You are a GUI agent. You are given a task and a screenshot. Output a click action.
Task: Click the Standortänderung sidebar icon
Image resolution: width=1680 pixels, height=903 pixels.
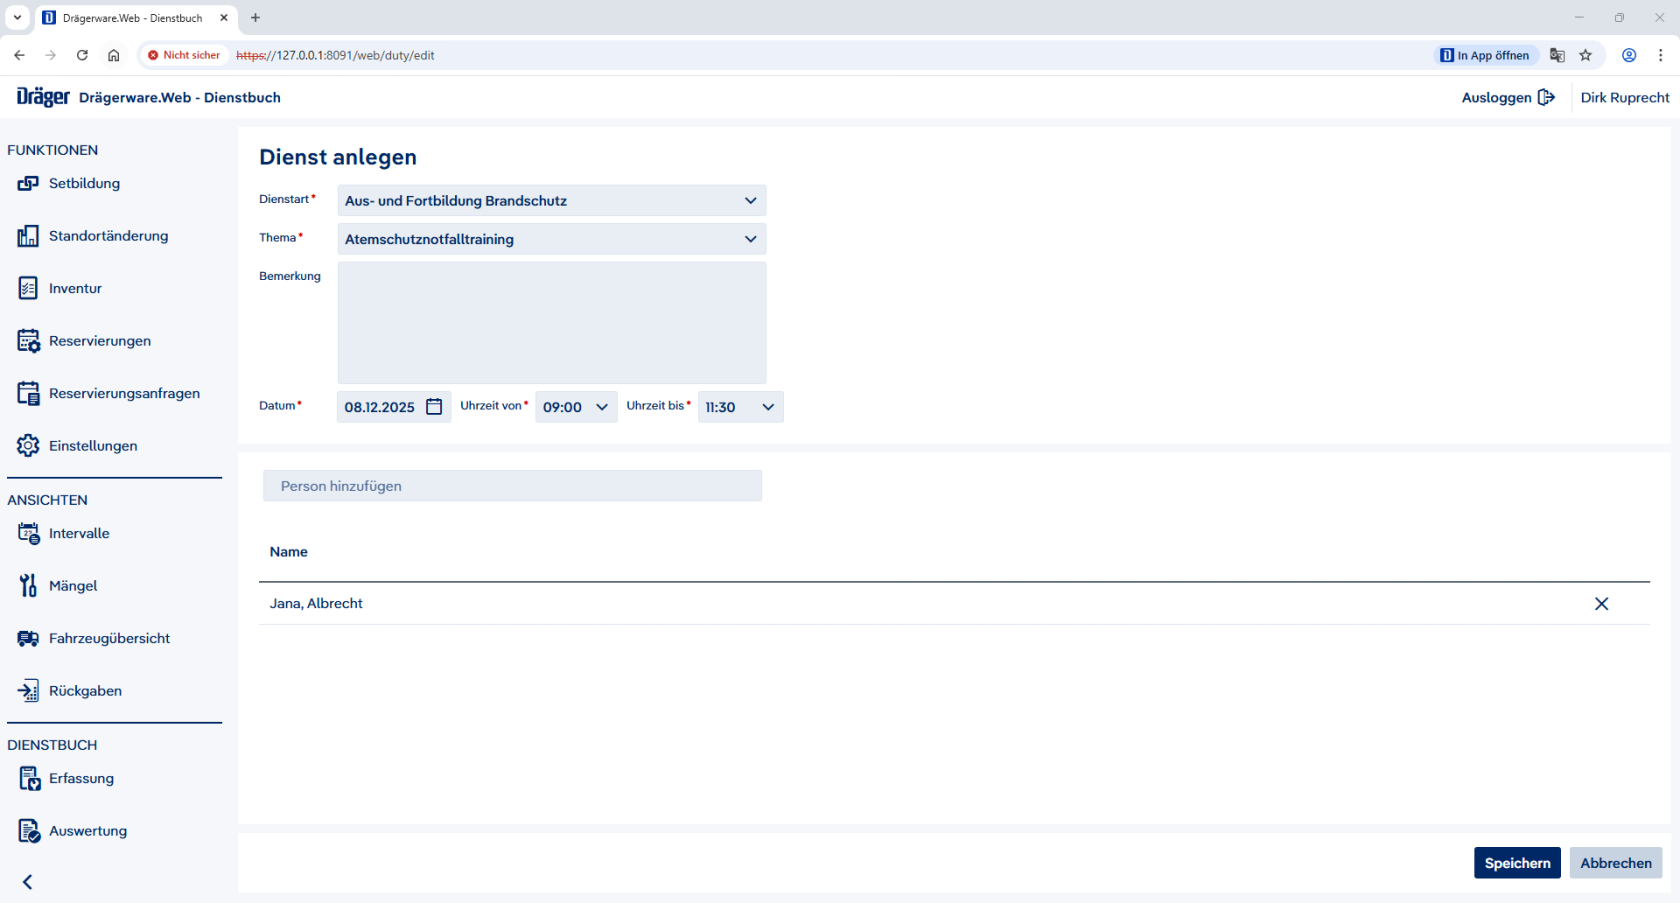coord(28,236)
